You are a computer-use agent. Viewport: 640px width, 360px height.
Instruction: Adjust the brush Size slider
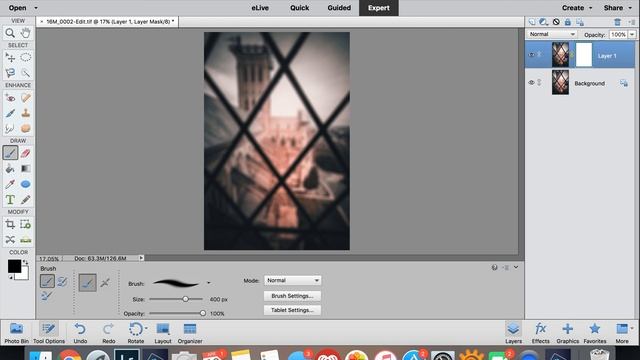coord(185,299)
